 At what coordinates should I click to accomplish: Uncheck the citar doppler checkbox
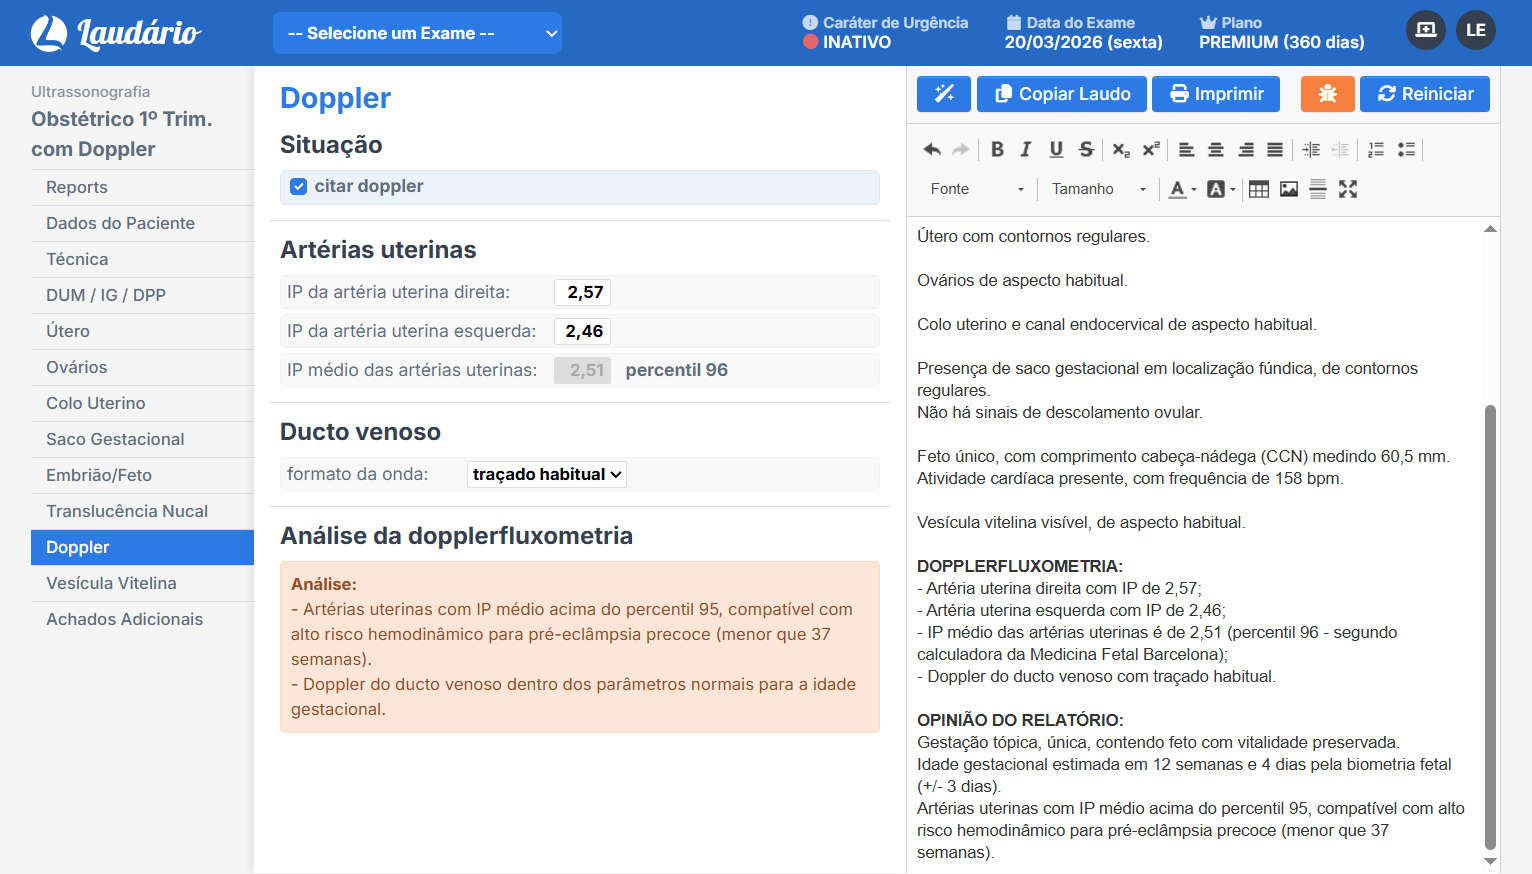point(298,186)
